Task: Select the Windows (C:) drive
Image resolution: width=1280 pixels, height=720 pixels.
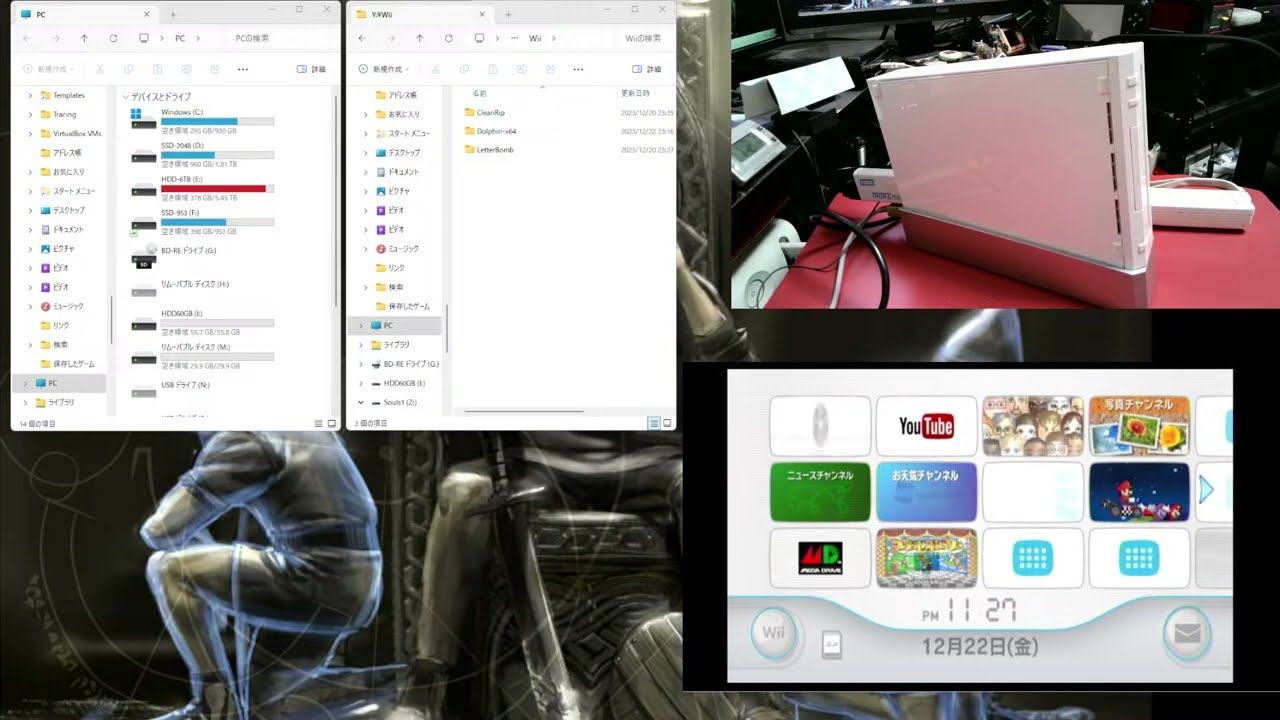Action: (203, 121)
